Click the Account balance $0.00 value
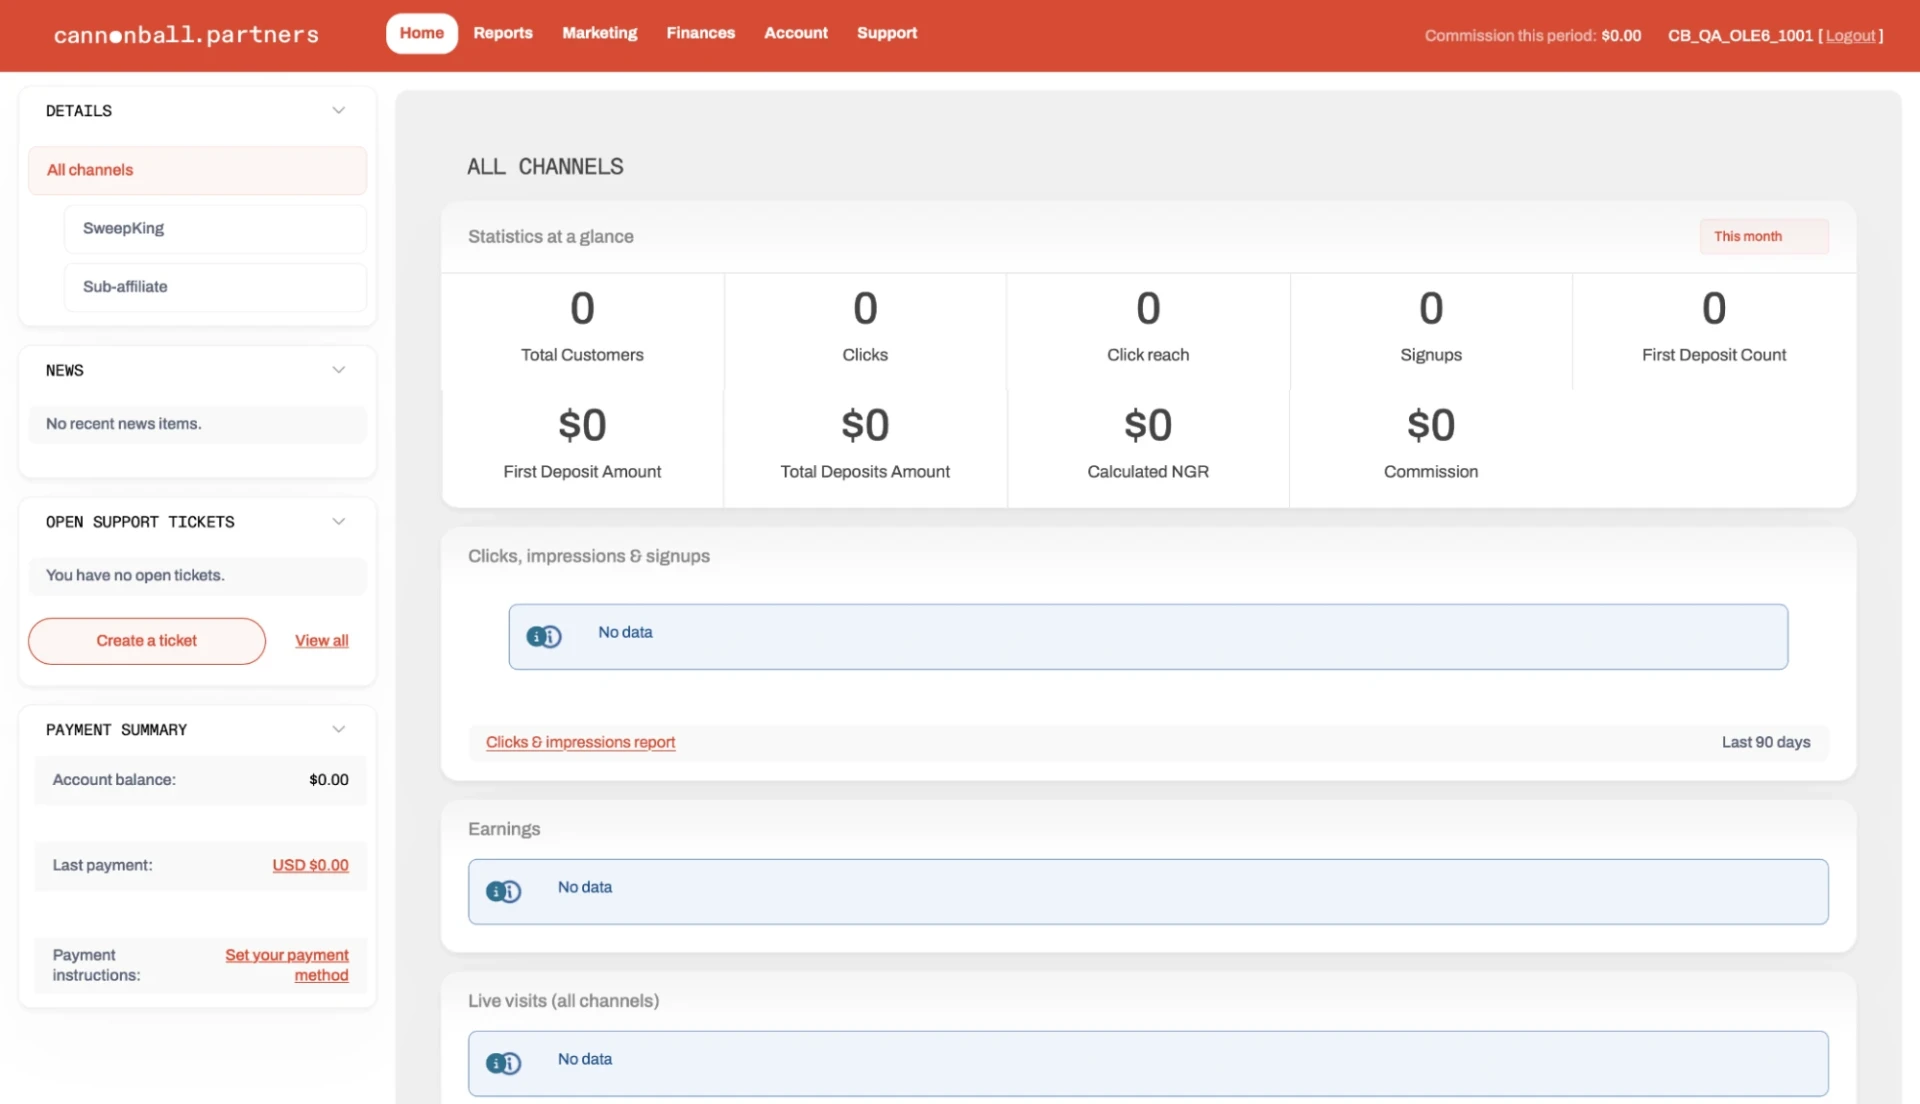Image resolution: width=1920 pixels, height=1104 pixels. [329, 780]
